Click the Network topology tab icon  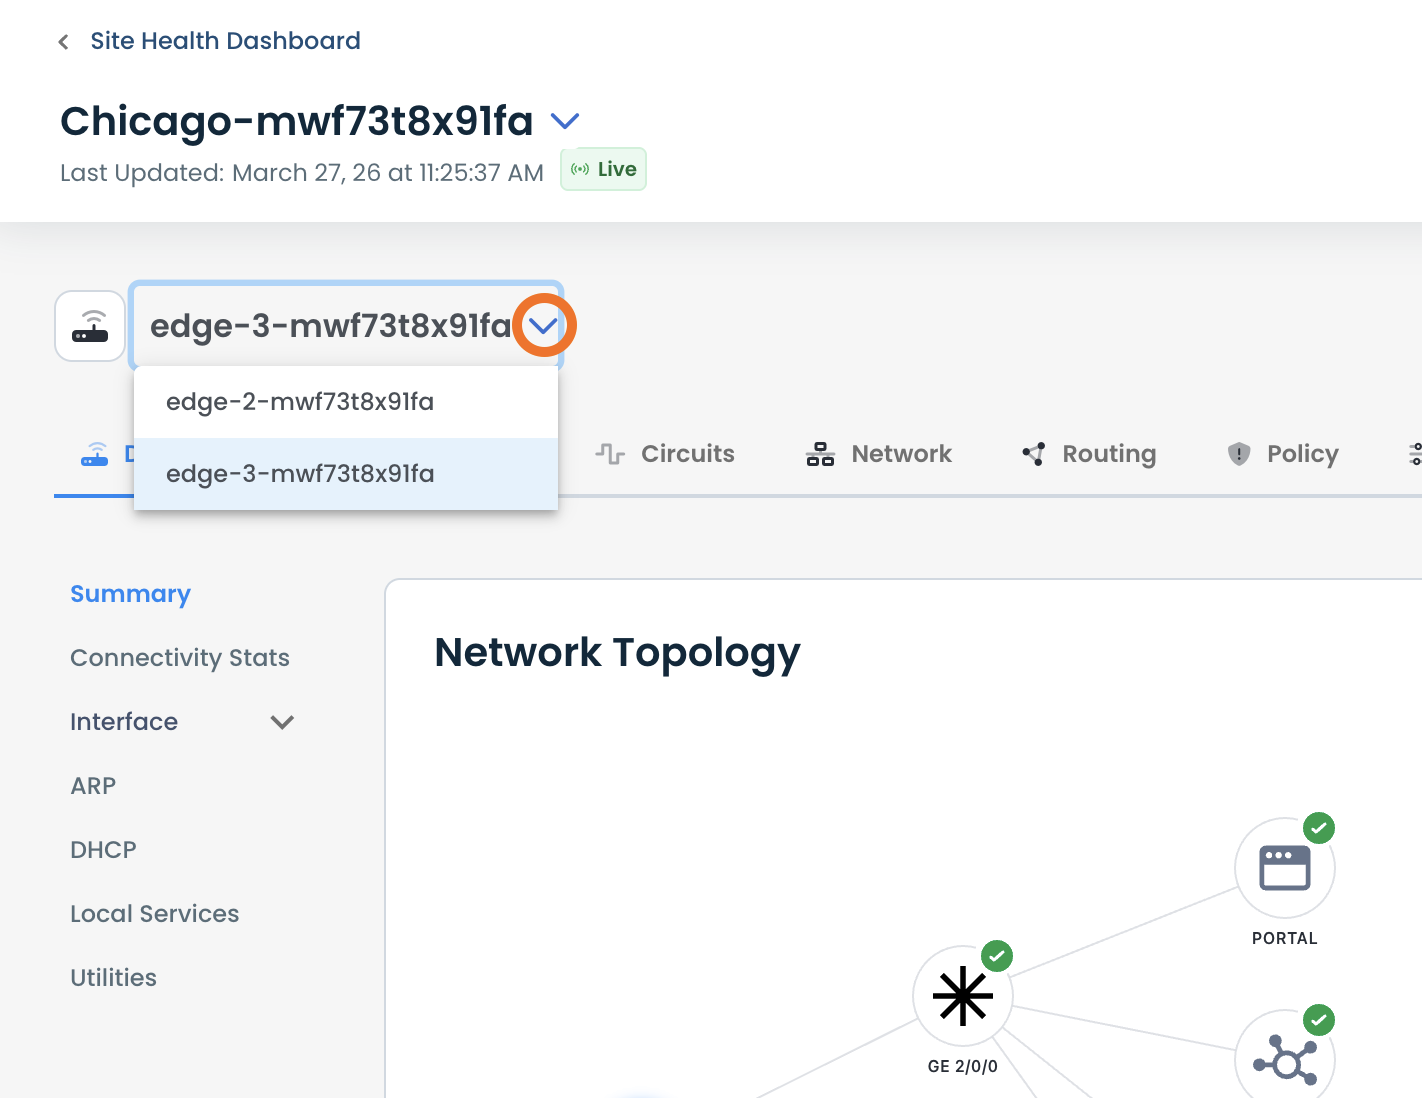[820, 454]
